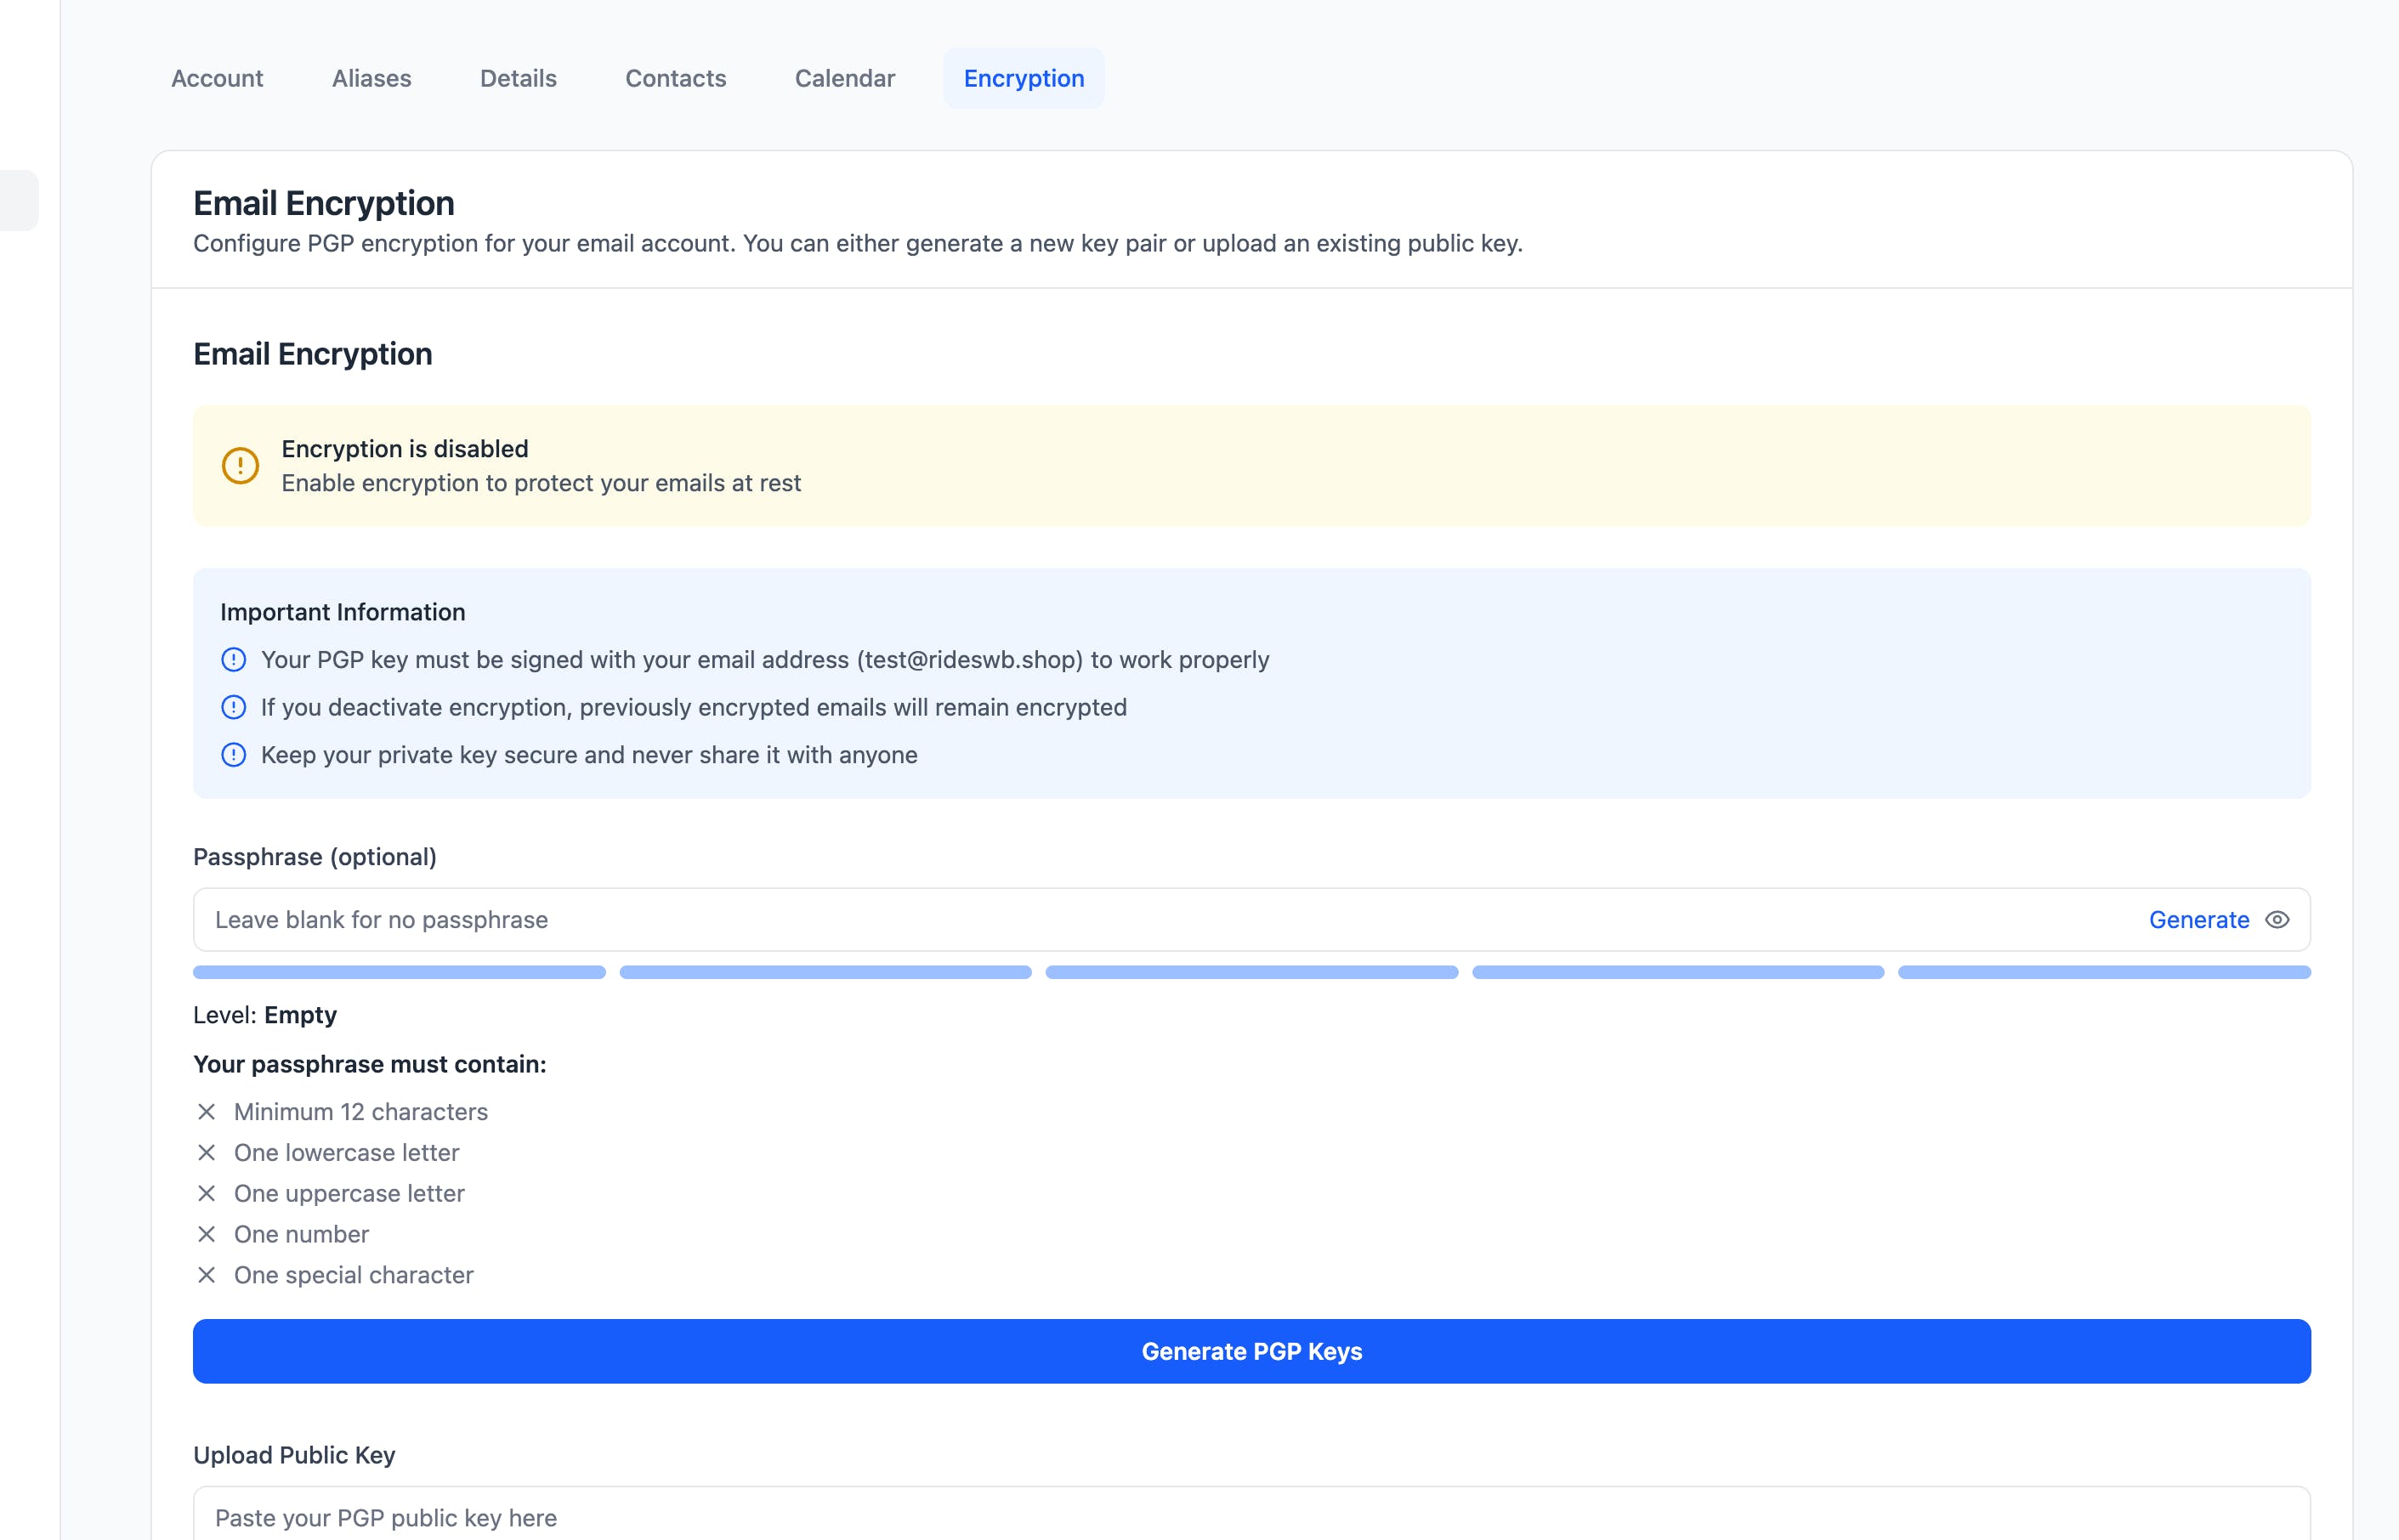Click Generate link in passphrase field
This screenshot has height=1540, width=2399.
click(2198, 920)
